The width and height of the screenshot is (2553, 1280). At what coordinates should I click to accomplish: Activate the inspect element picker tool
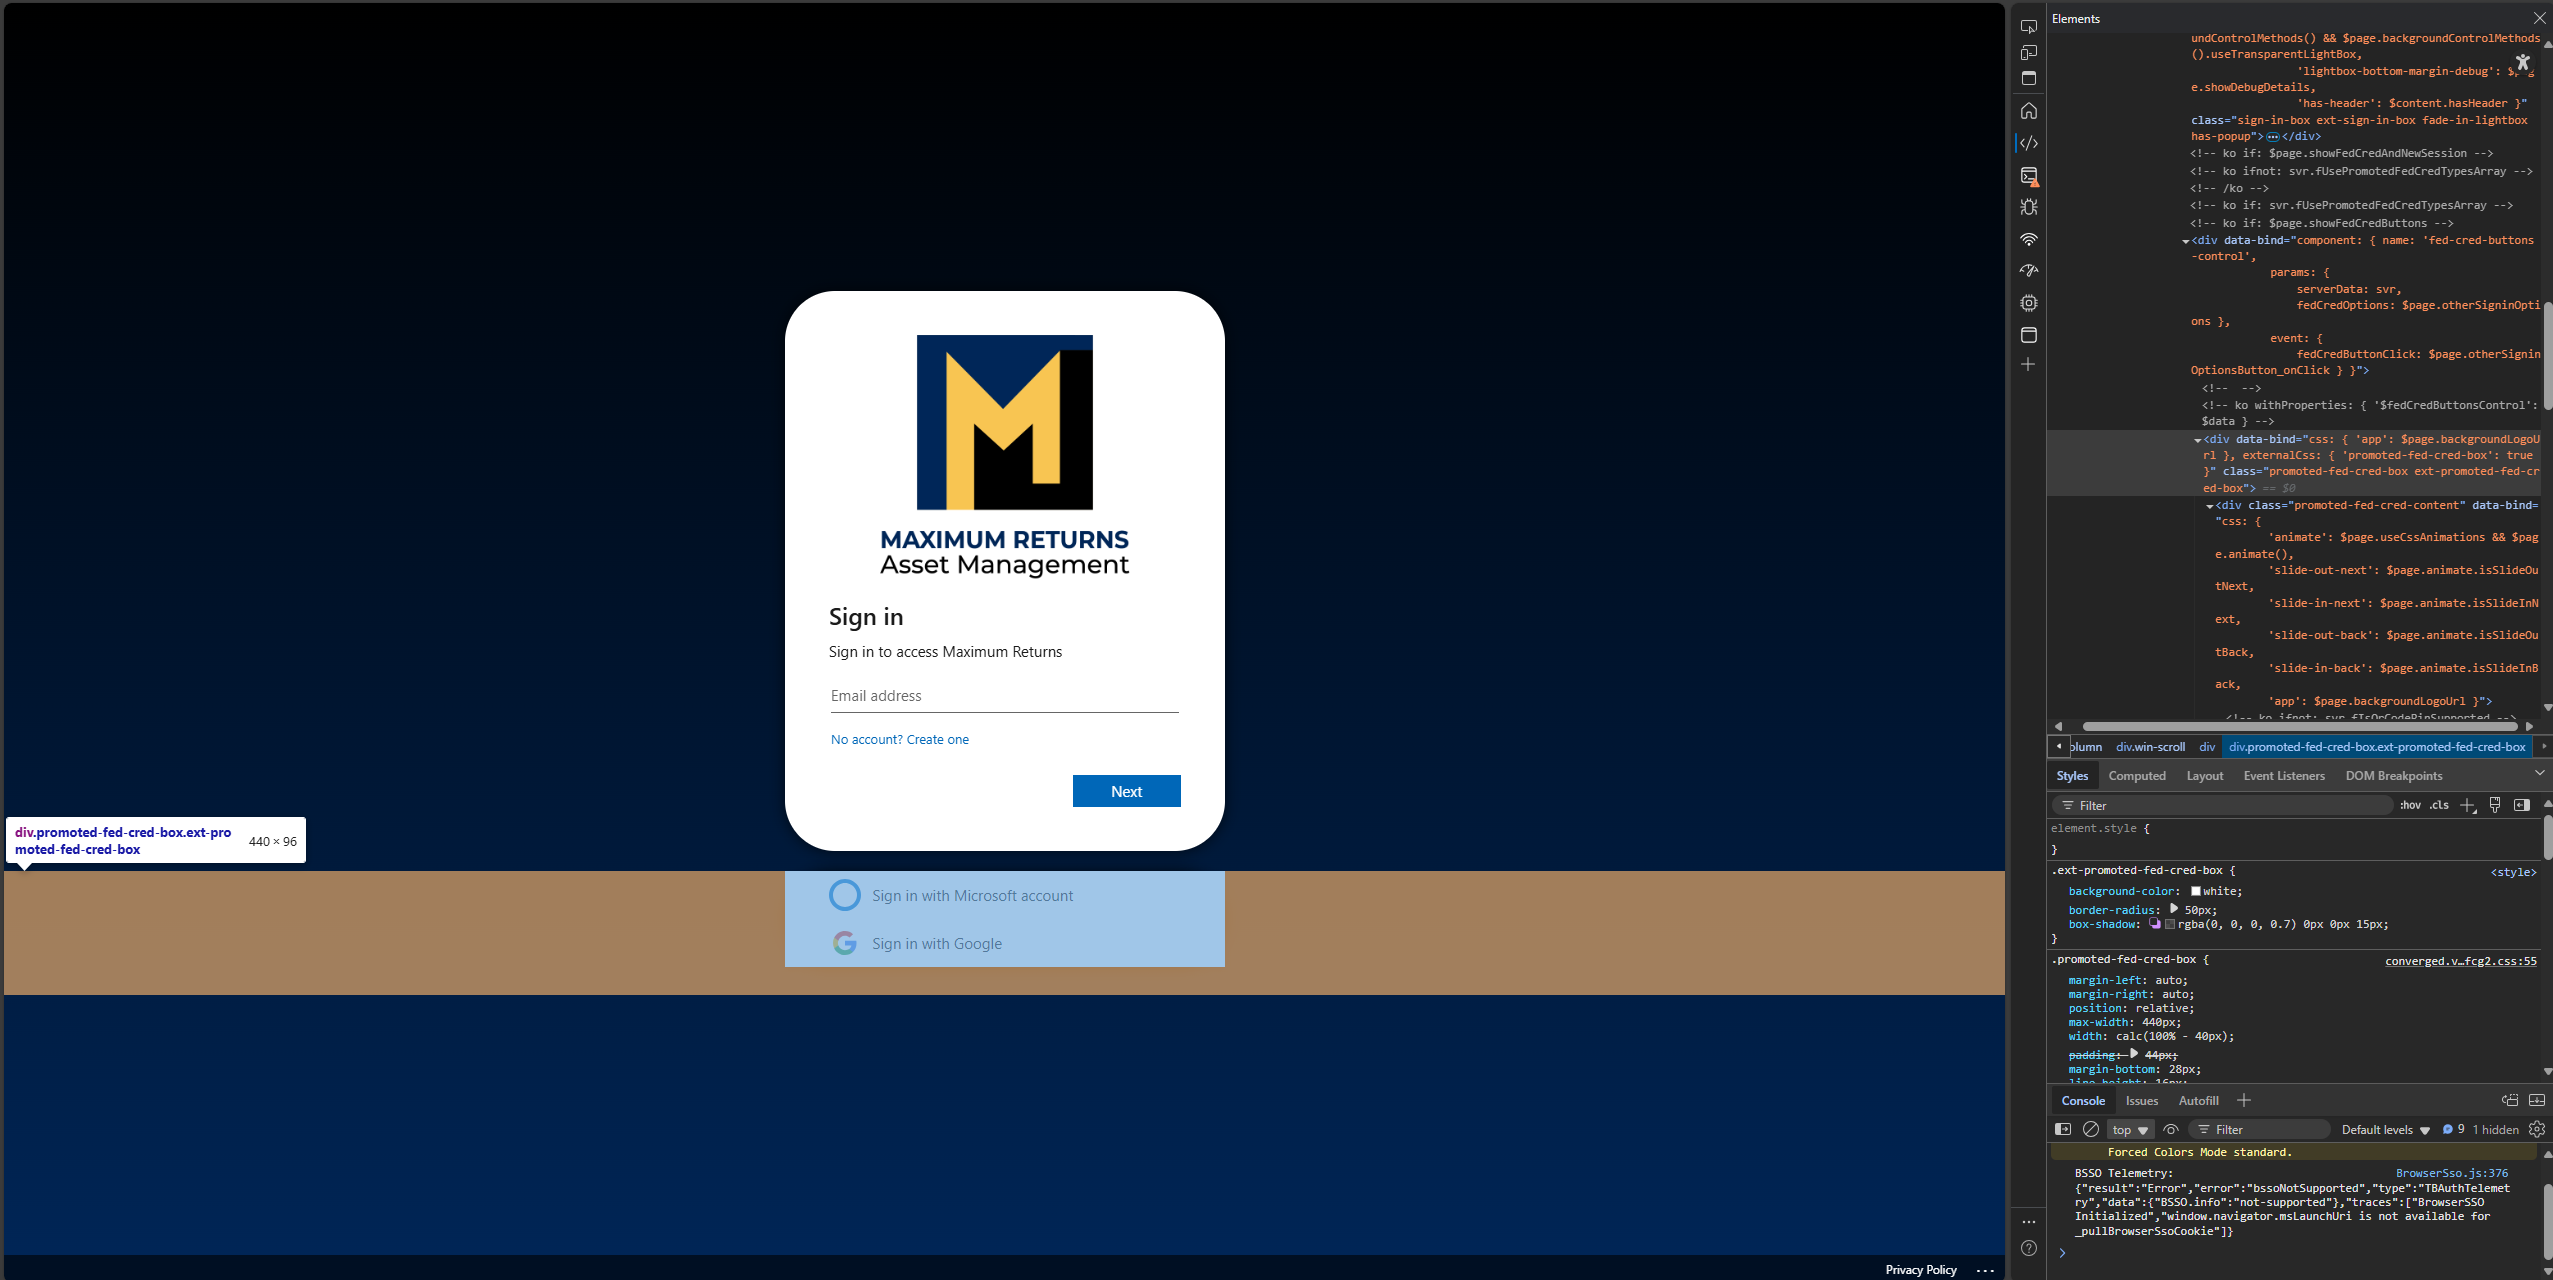click(2028, 26)
